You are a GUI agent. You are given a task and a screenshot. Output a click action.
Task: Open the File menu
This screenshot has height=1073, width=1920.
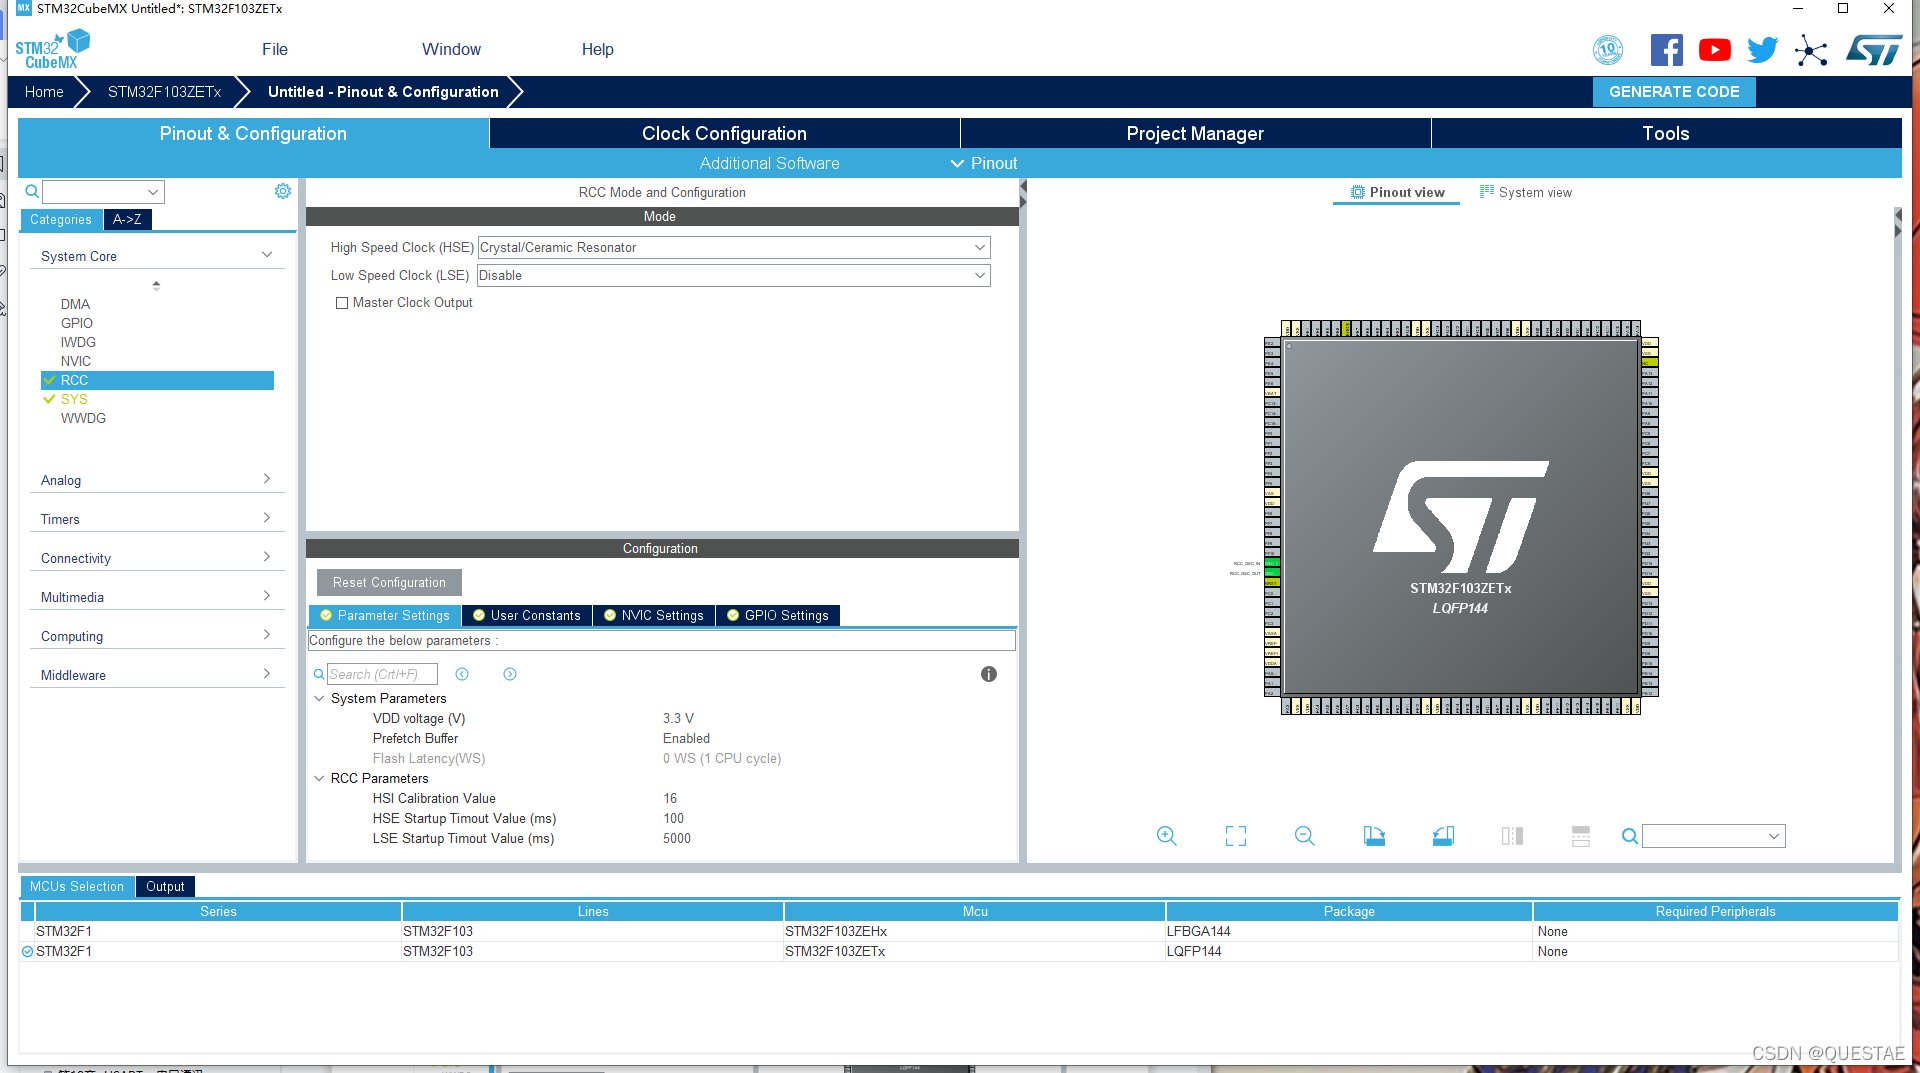click(x=275, y=49)
